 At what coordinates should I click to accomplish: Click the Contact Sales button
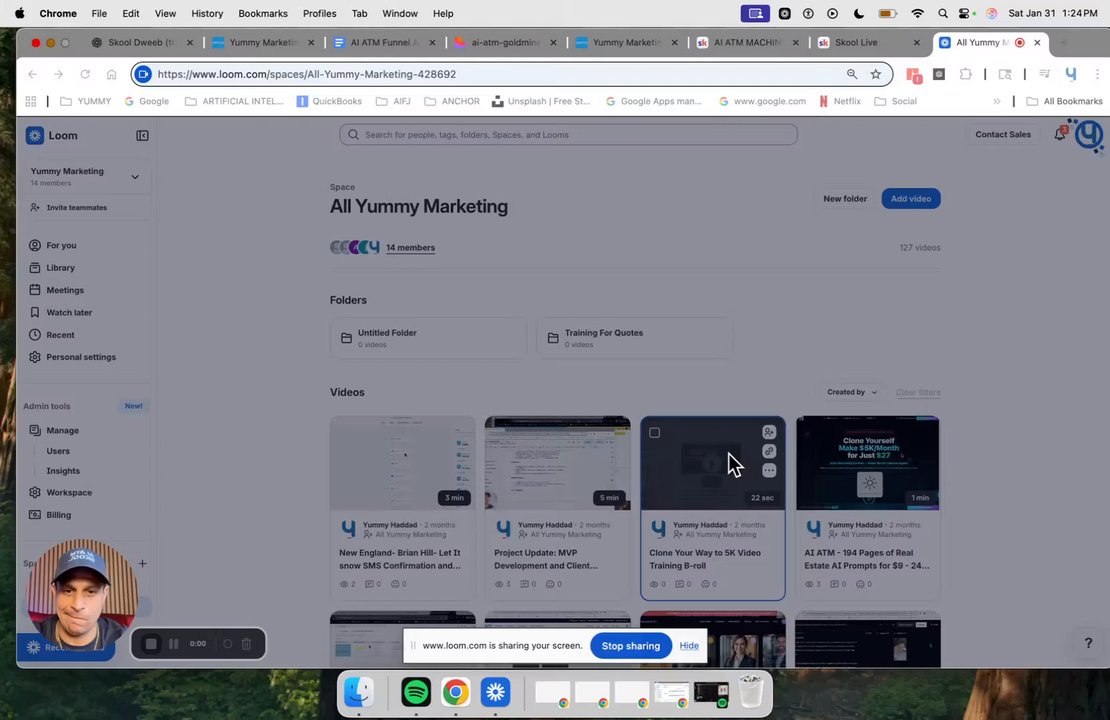[1002, 135]
